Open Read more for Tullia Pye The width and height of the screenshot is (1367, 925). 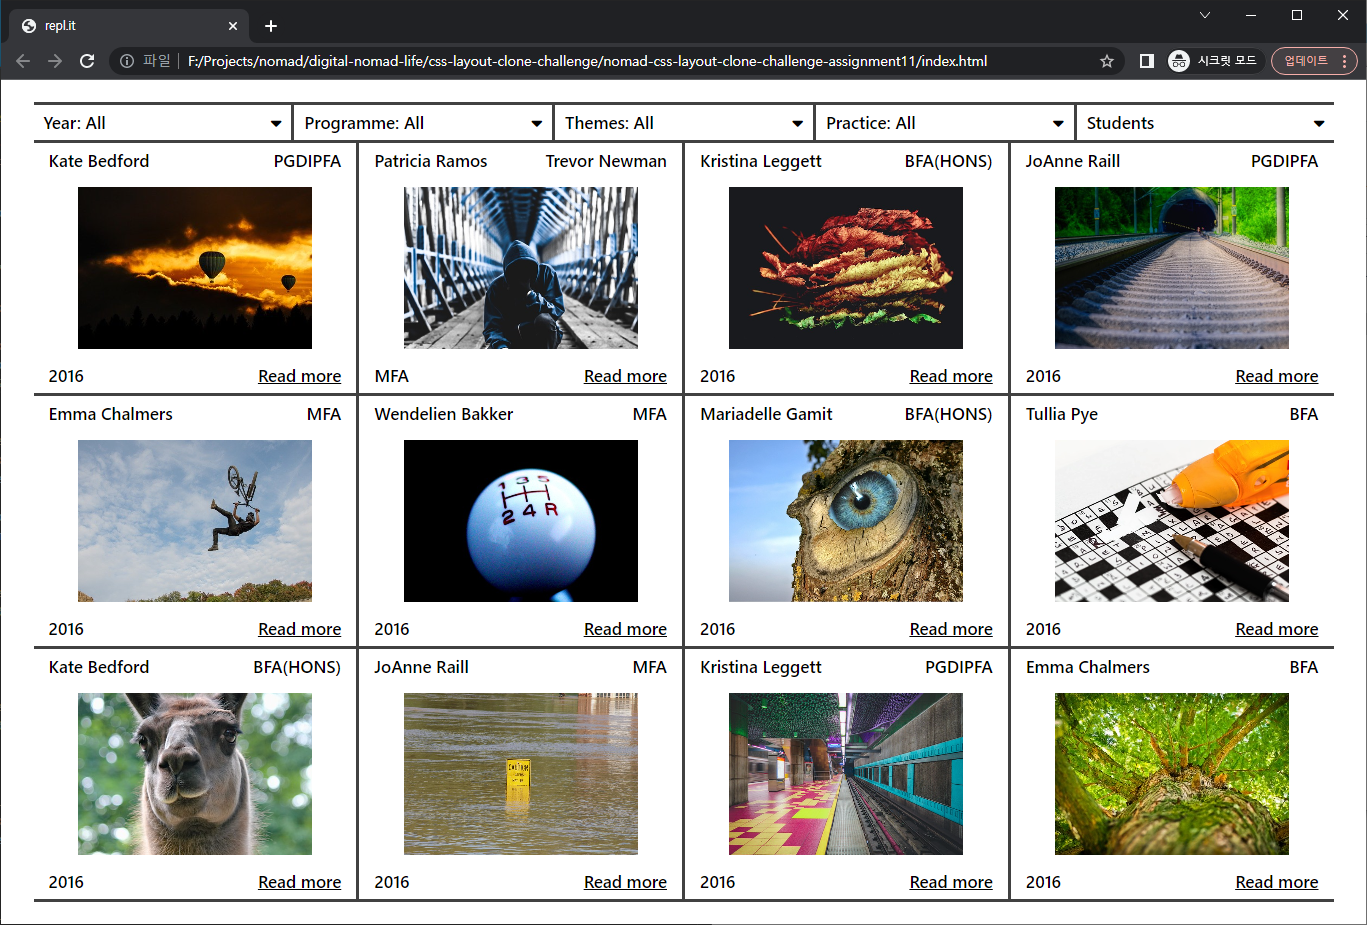point(1276,629)
